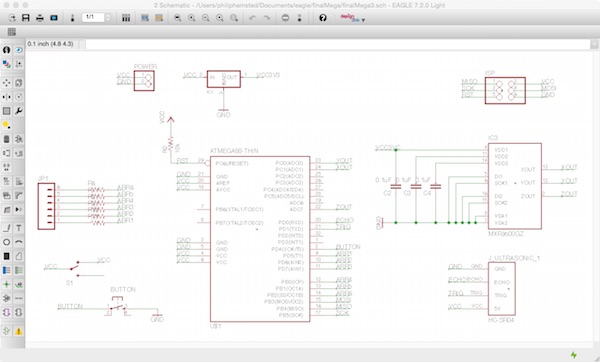Select the Value tool
The image size is (600, 362).
(x=18, y=181)
